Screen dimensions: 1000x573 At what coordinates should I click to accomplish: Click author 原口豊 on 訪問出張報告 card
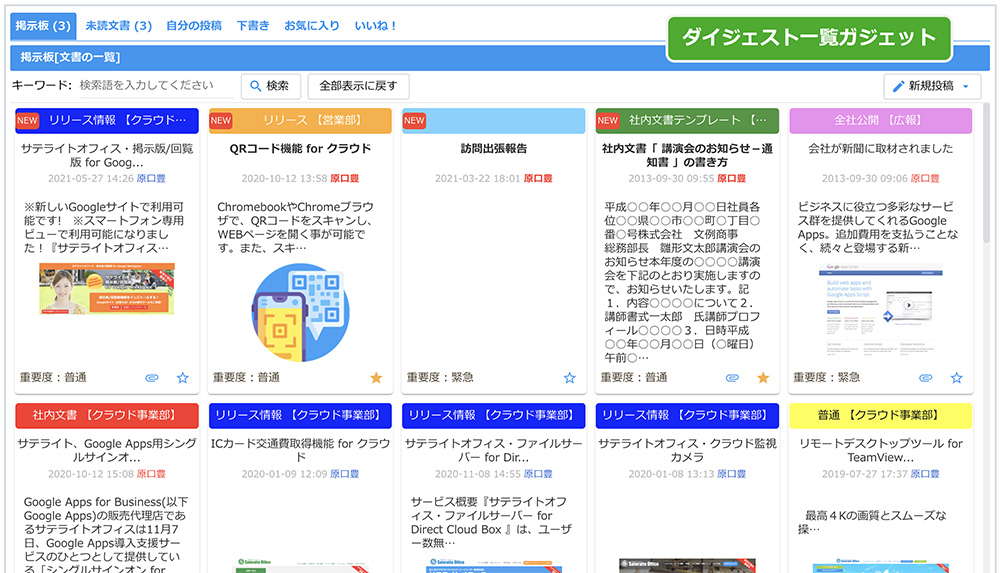538,179
